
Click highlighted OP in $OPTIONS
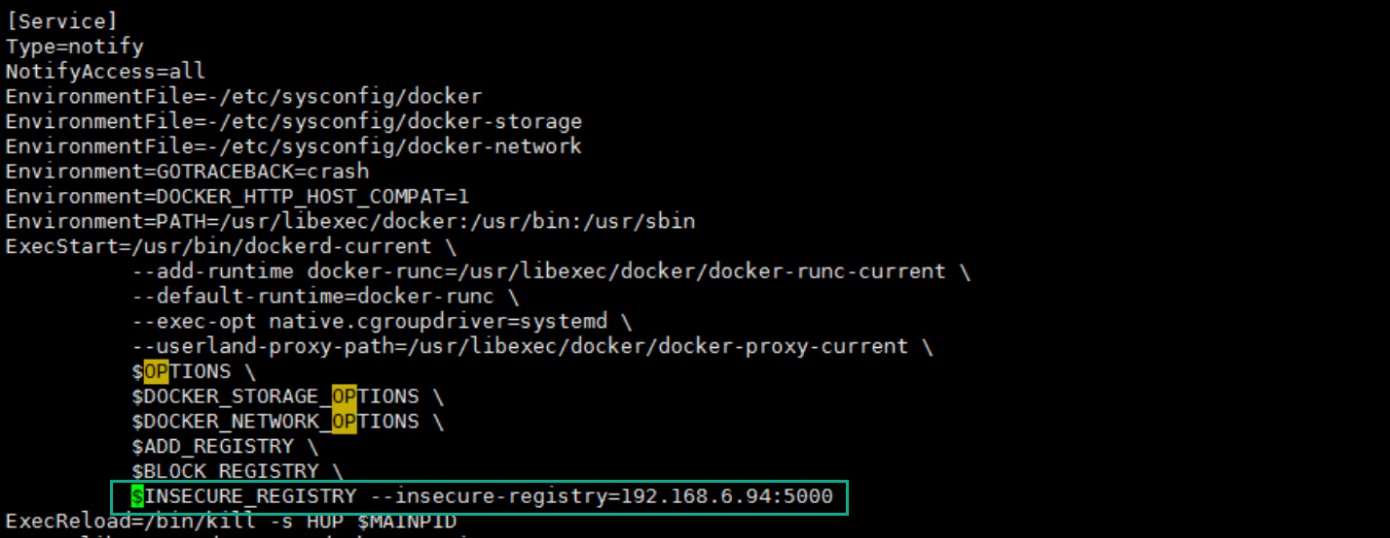[156, 372]
